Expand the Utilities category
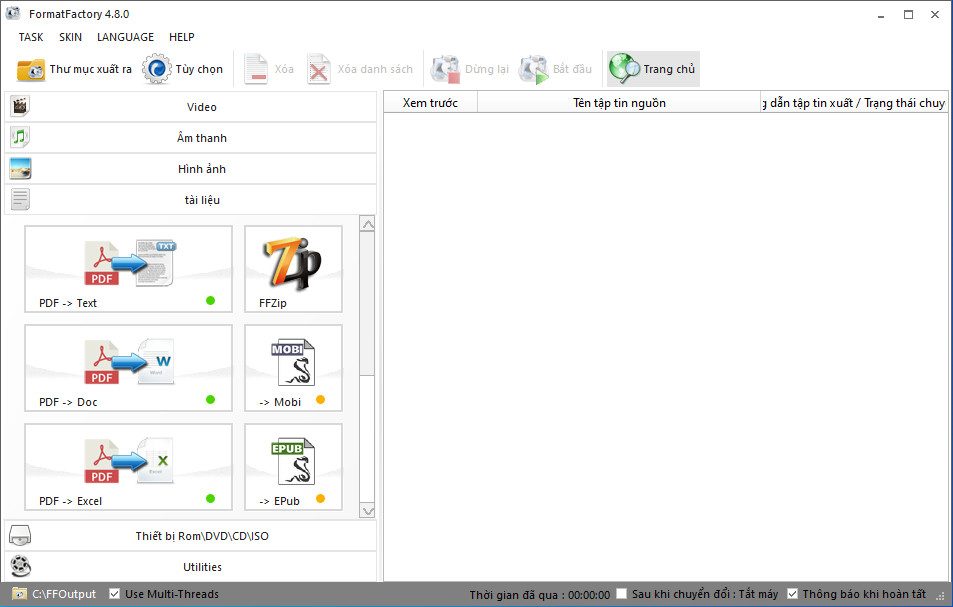953x607 pixels. point(190,567)
